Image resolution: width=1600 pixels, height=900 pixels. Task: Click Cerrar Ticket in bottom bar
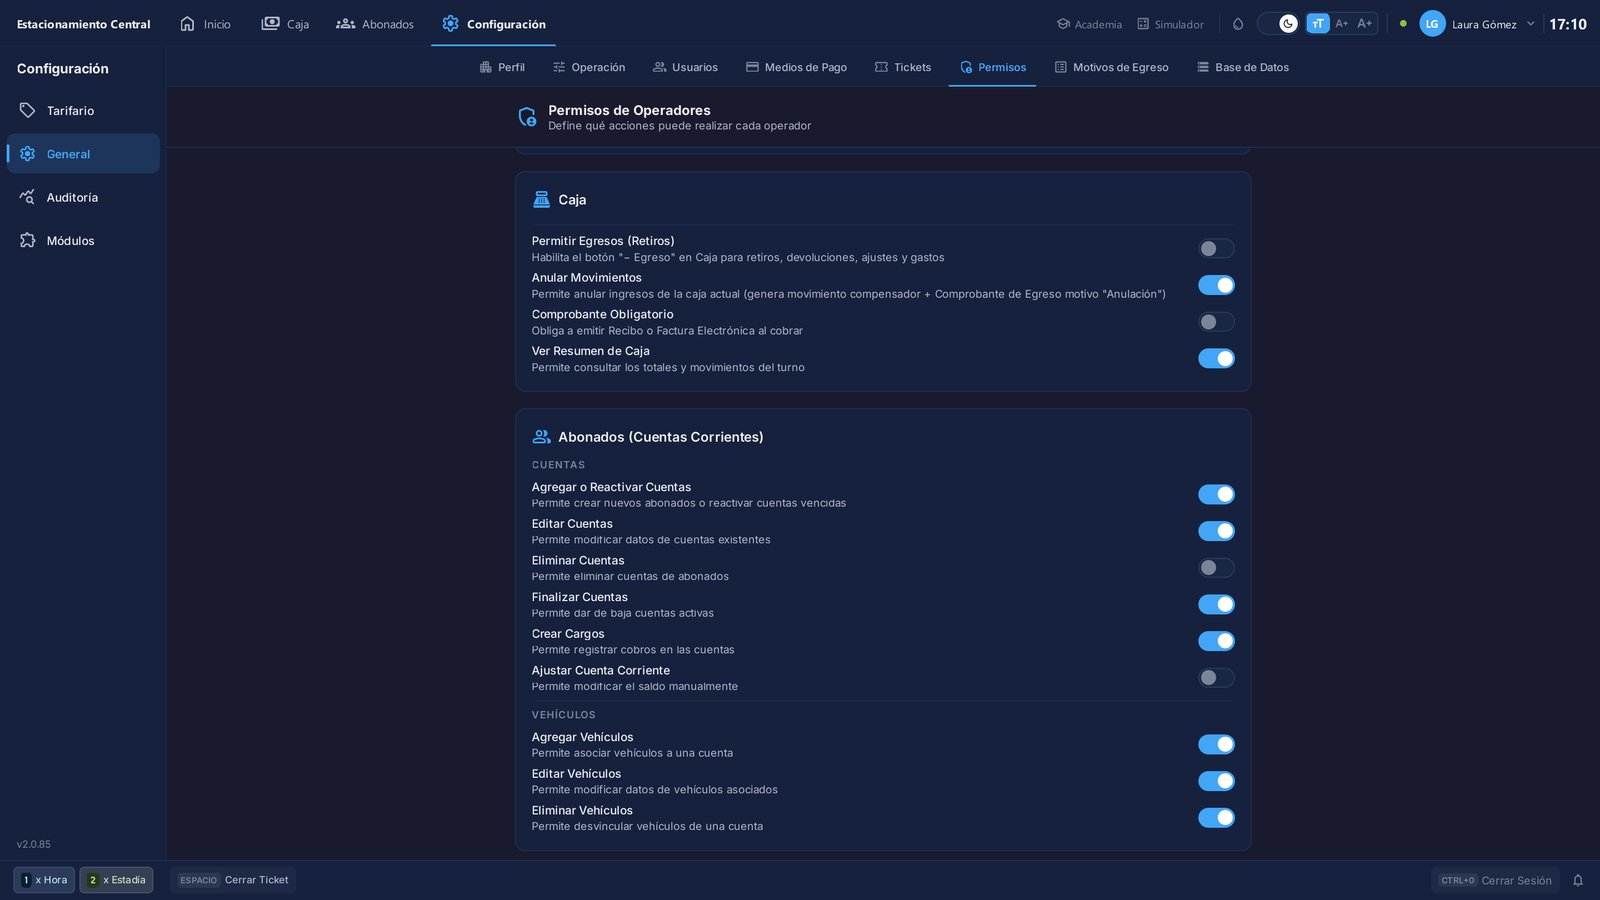tap(233, 880)
